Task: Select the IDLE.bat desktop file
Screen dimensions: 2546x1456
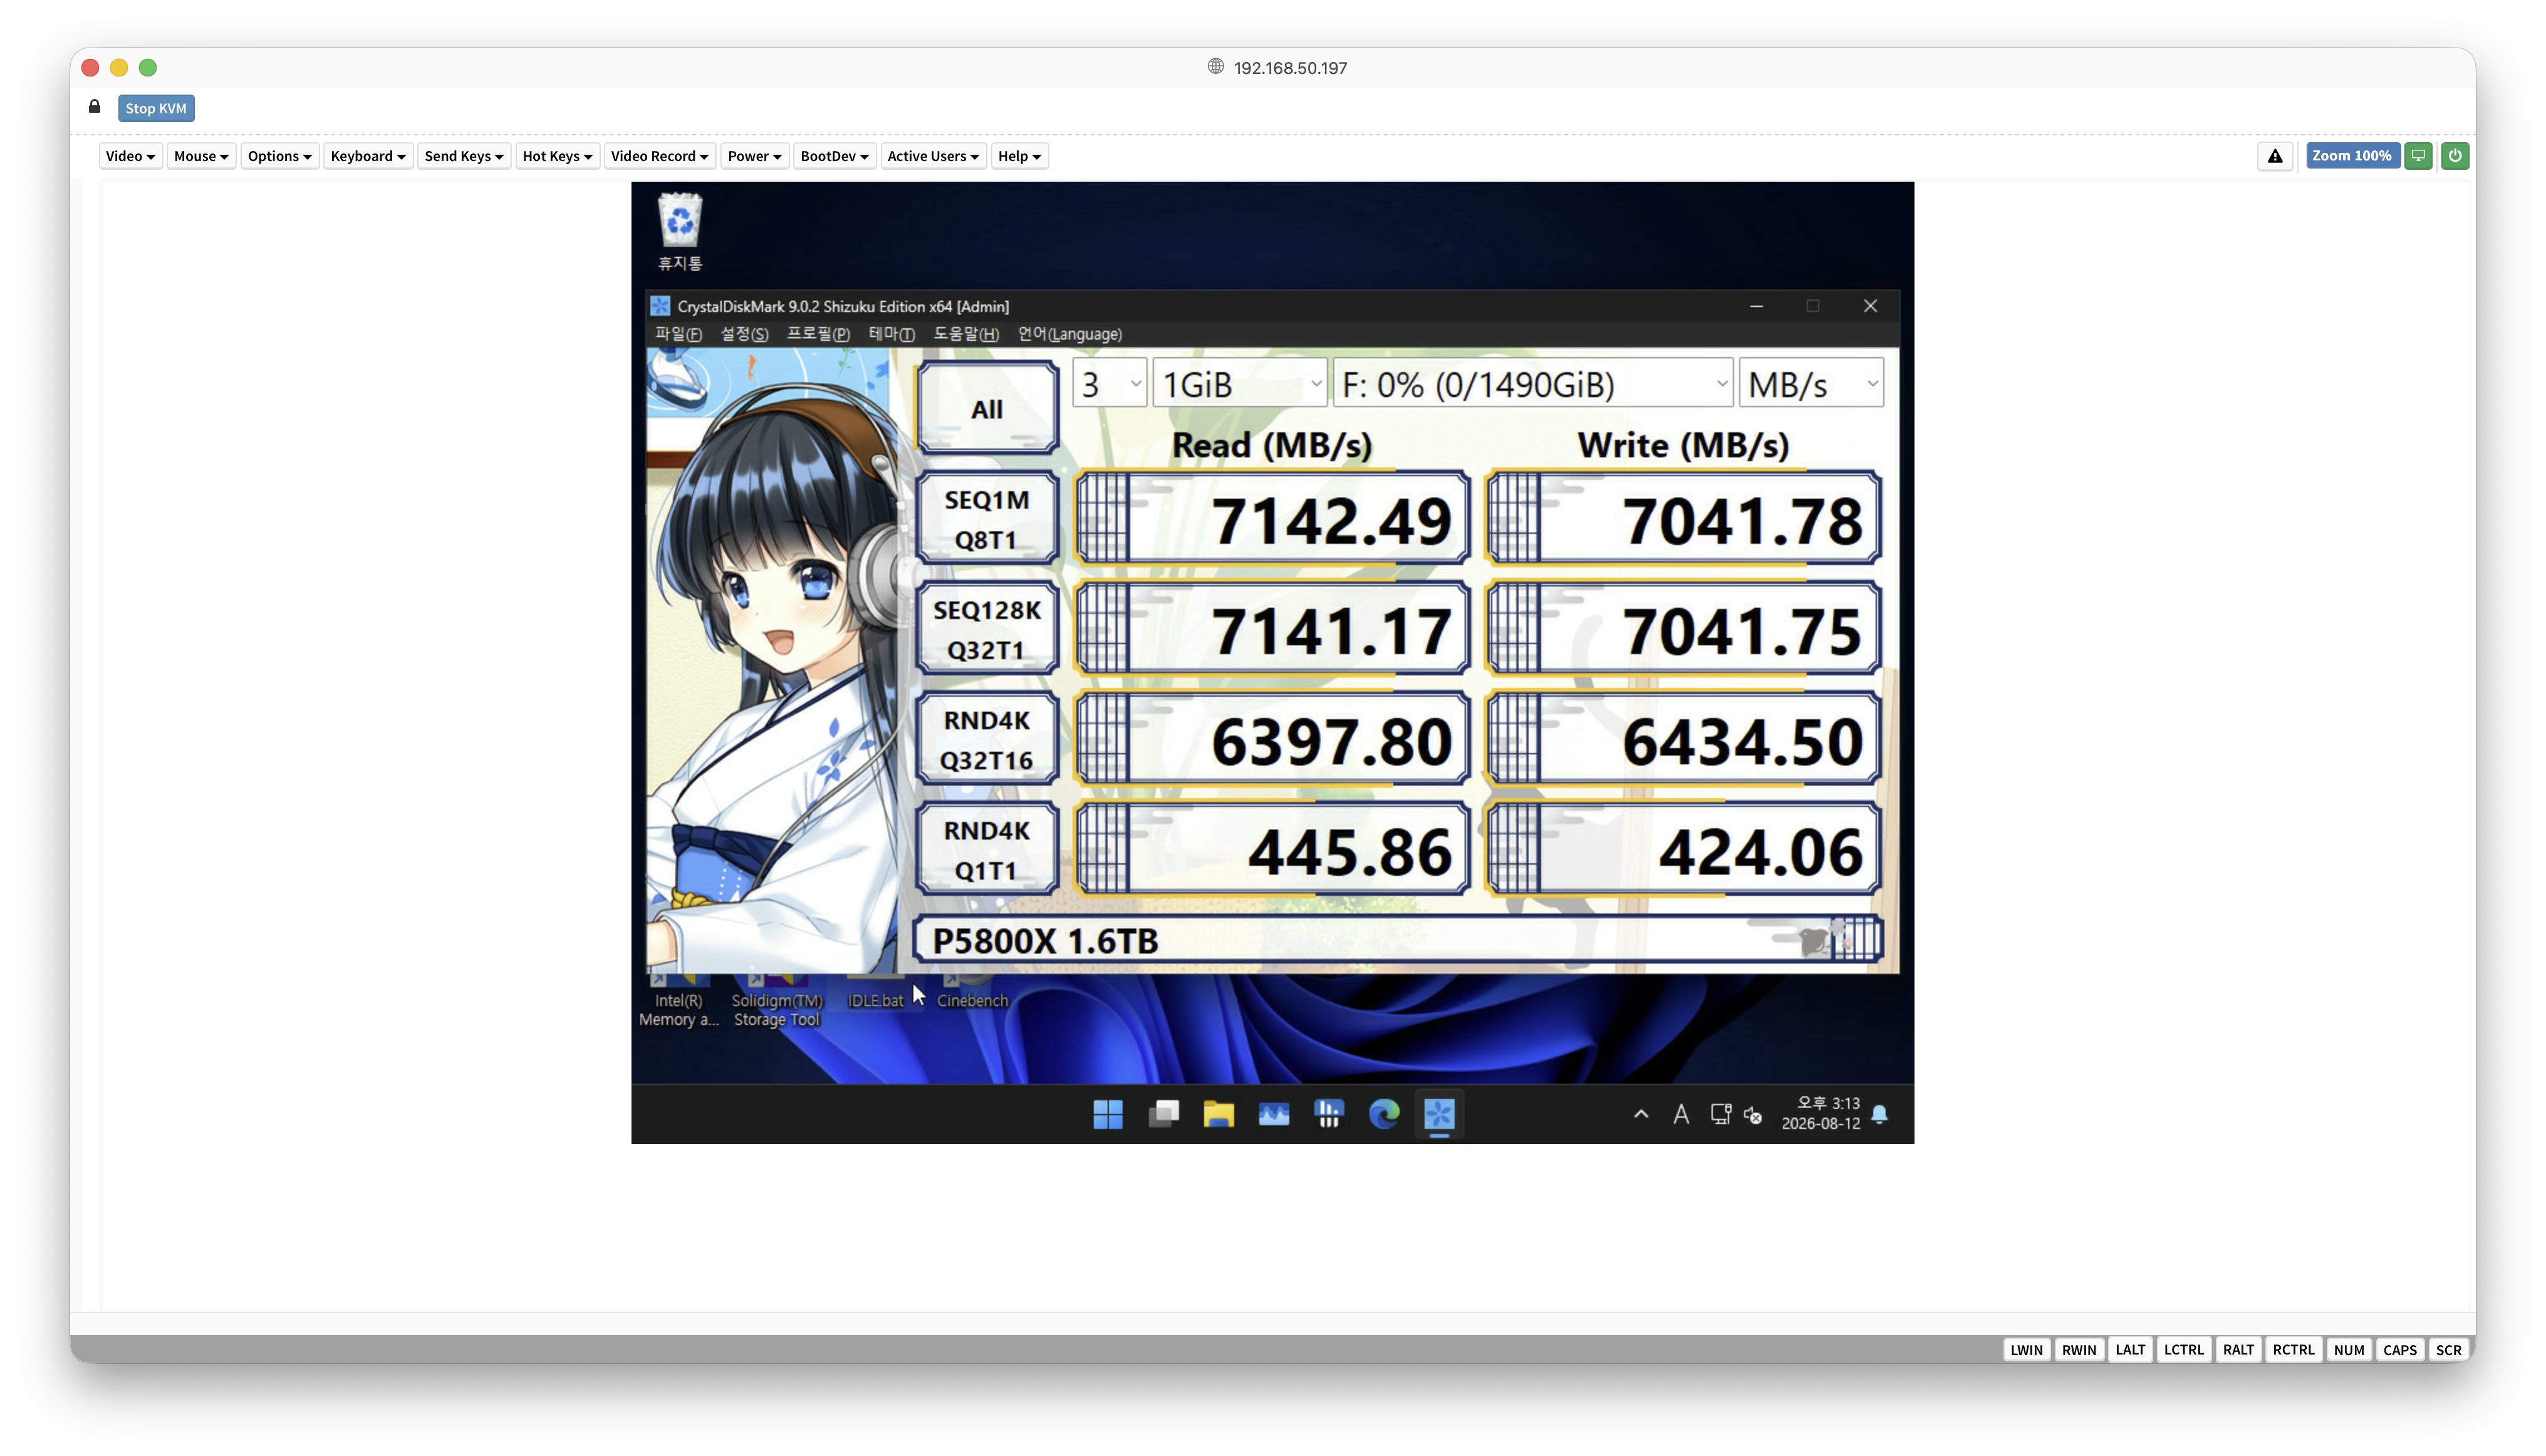Action: (875, 994)
